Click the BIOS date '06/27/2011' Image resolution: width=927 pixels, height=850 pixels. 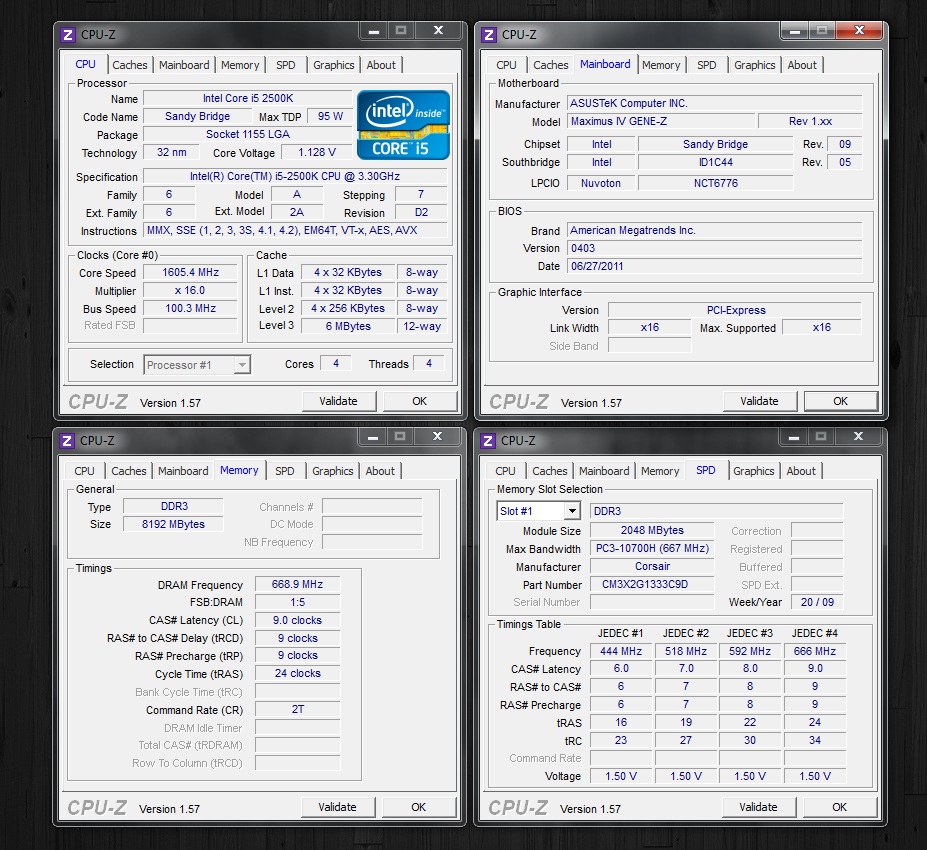click(715, 266)
